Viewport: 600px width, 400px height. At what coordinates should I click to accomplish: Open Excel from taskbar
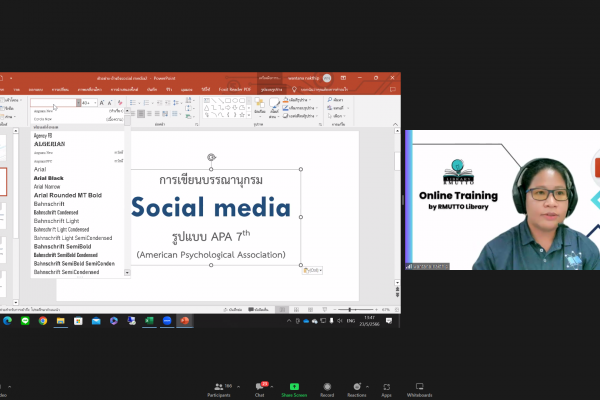149,321
